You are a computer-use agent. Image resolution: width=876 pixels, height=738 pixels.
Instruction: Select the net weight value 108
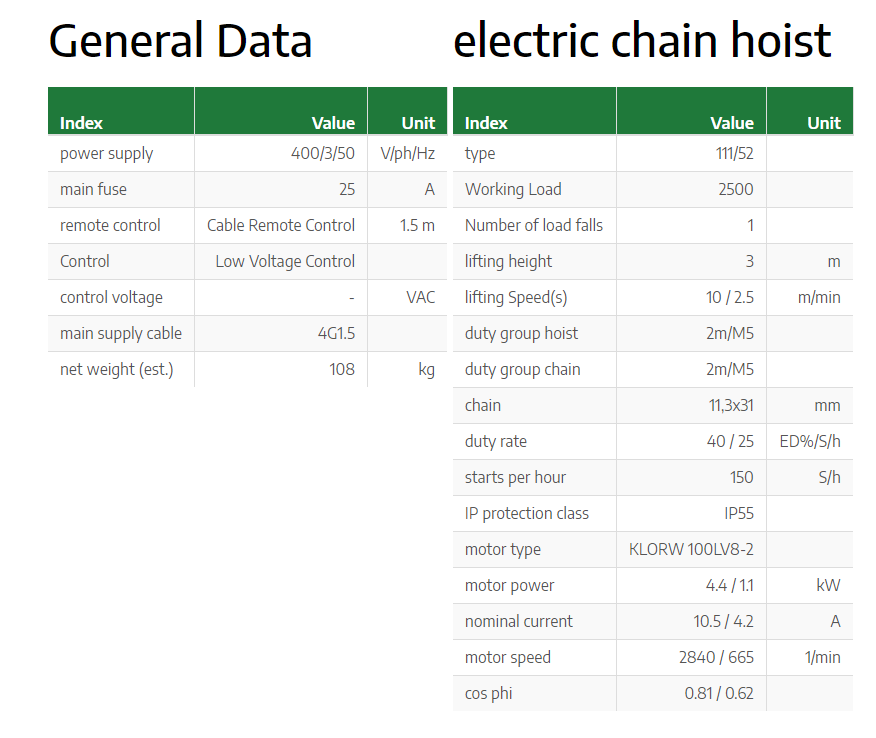[341, 369]
